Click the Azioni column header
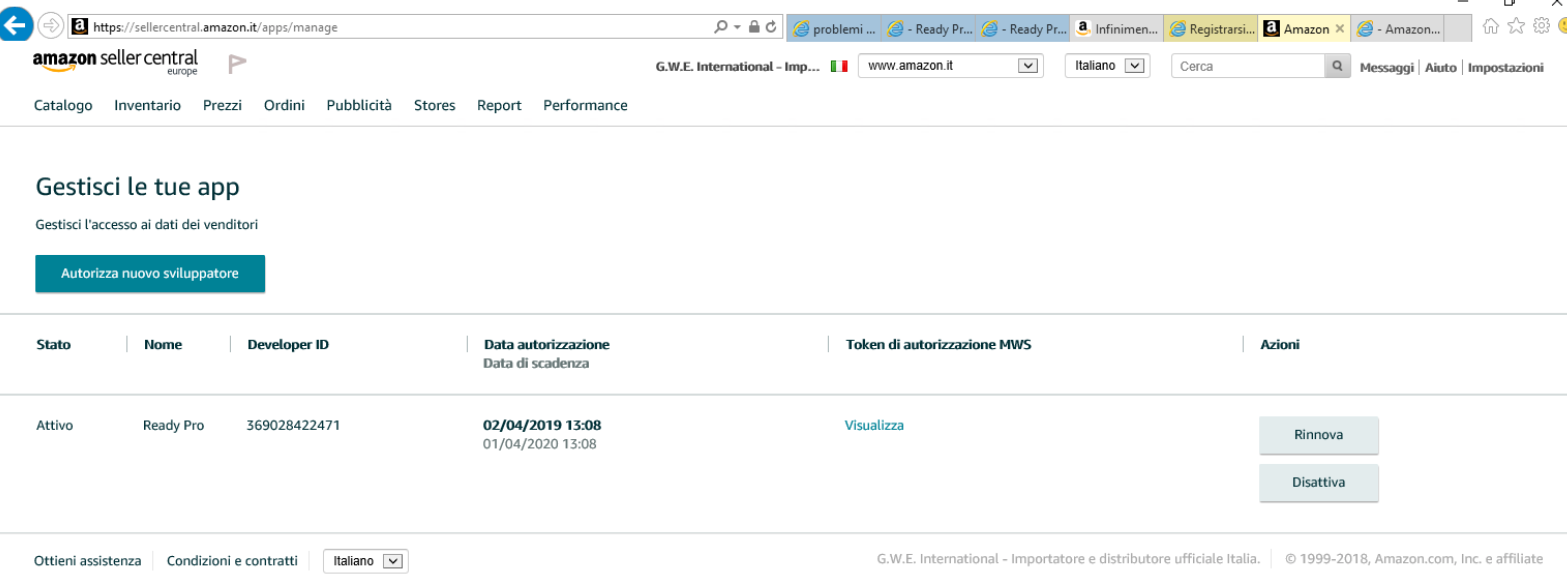 [x=1280, y=344]
